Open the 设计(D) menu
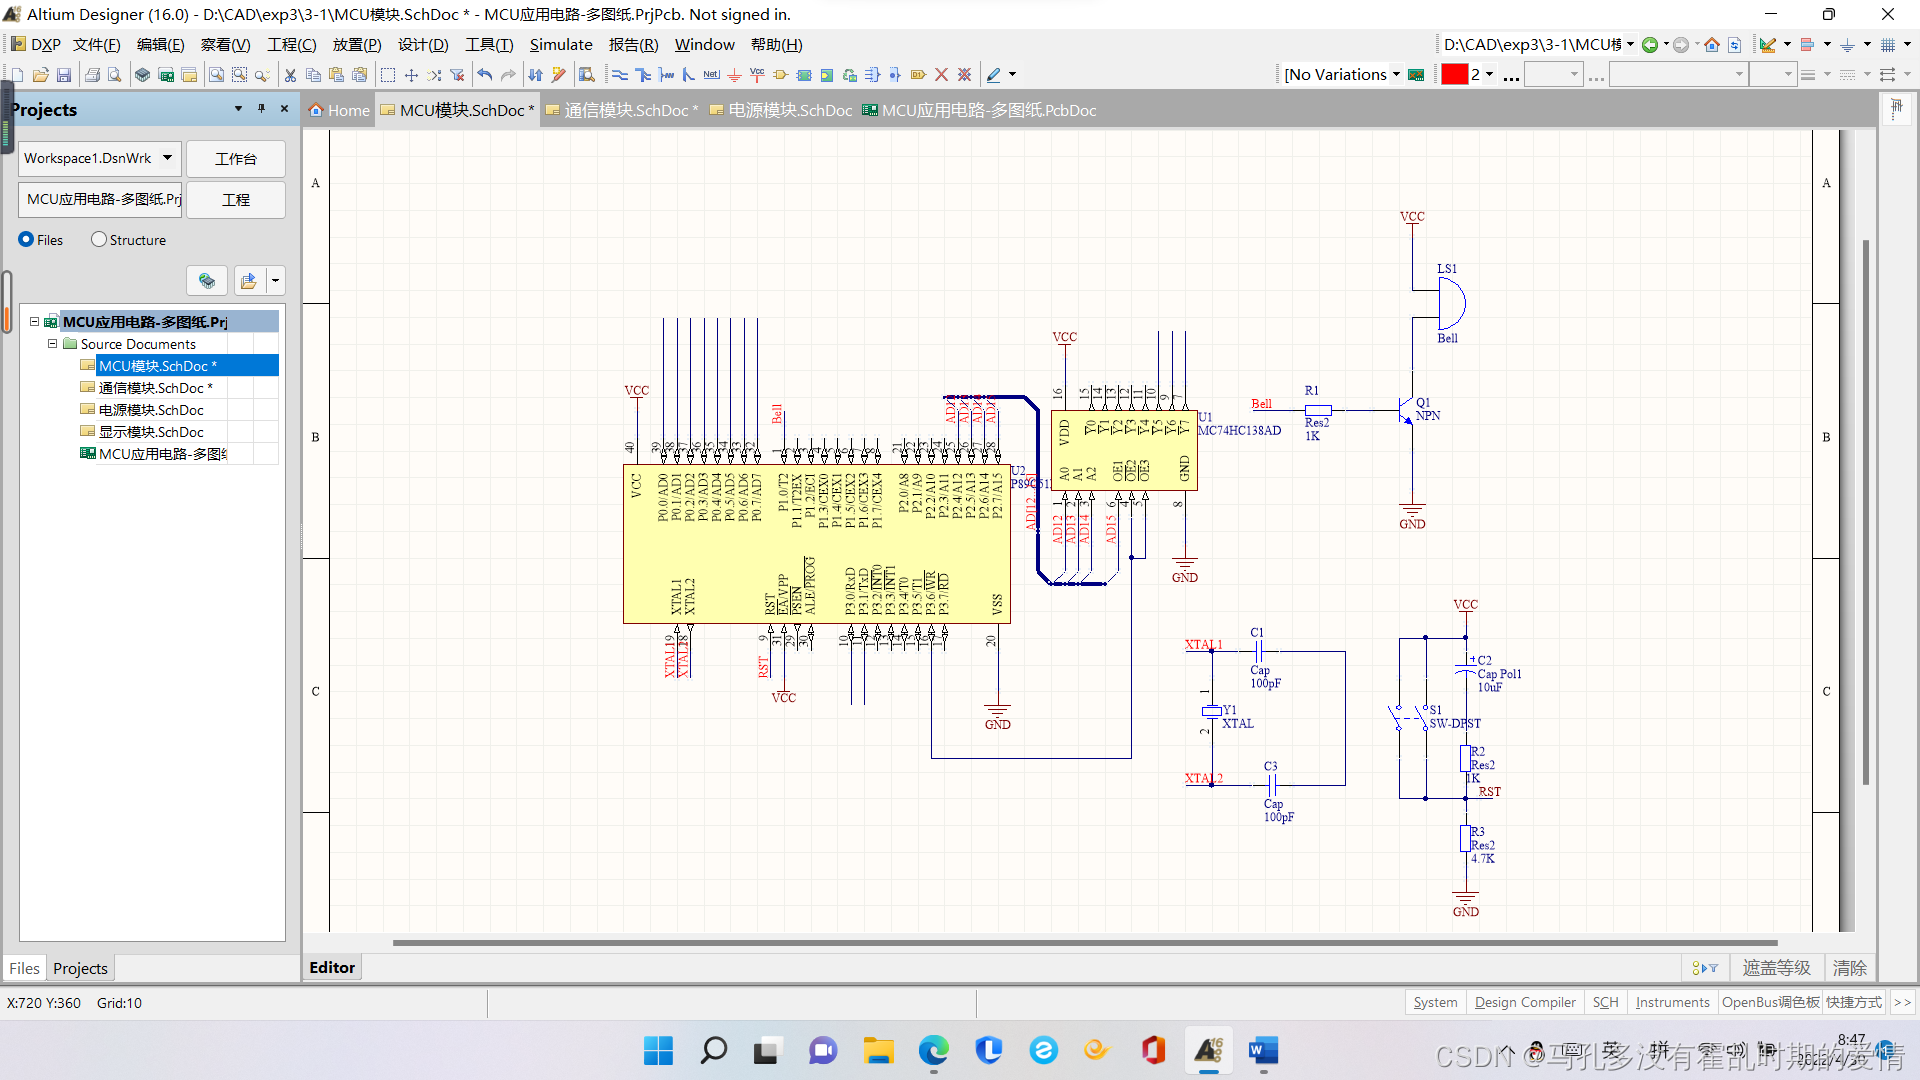 click(423, 45)
